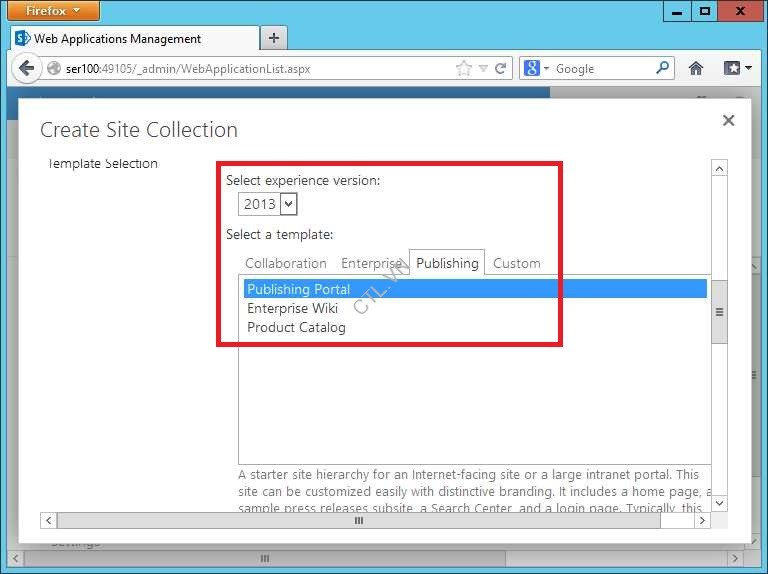Click the search magnifier icon
The image size is (768, 574).
[x=663, y=68]
